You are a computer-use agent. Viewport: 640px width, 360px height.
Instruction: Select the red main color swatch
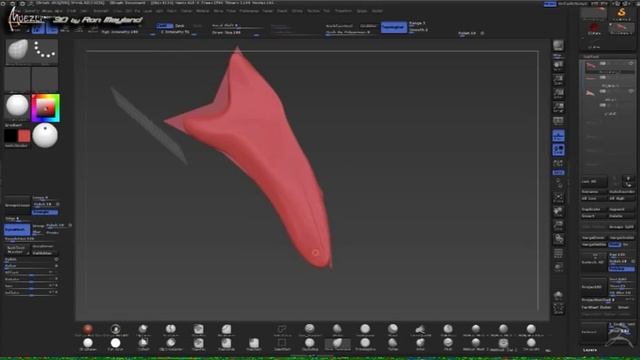tap(24, 136)
